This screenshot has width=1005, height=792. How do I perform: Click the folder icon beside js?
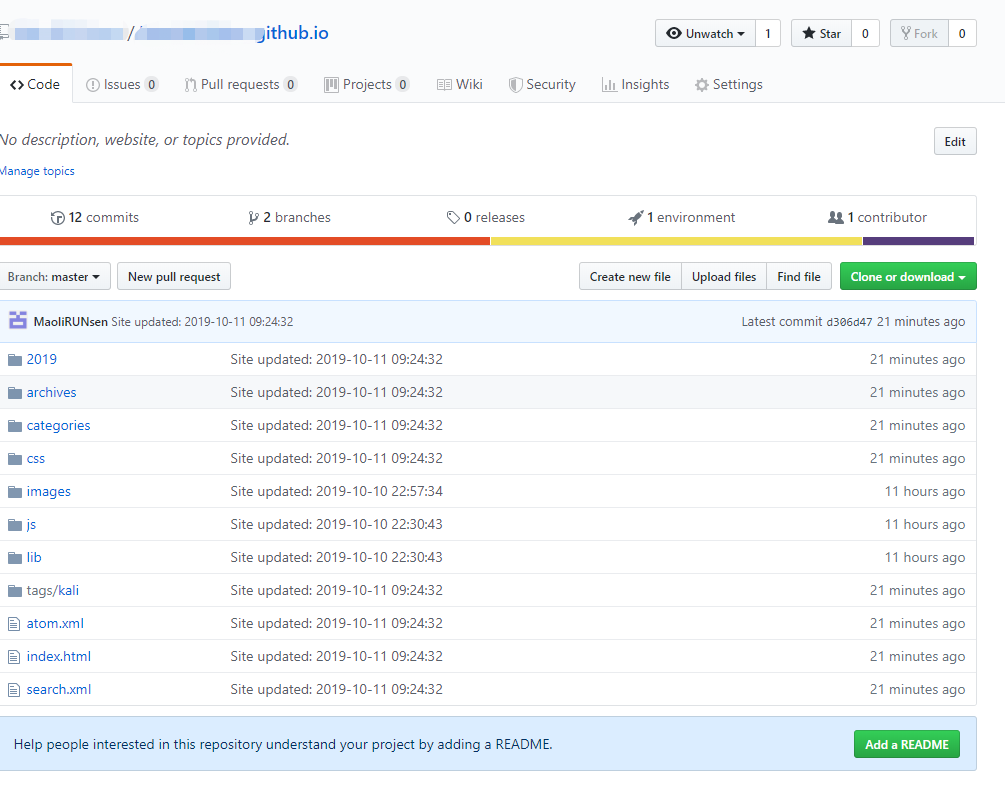15,525
